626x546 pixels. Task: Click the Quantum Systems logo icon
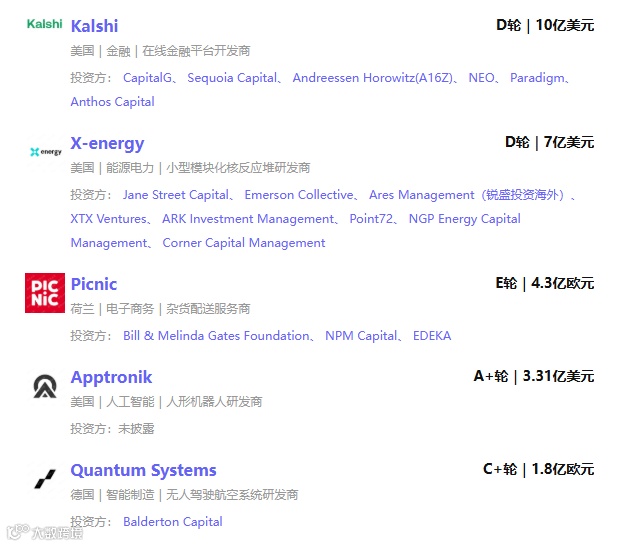click(x=45, y=479)
